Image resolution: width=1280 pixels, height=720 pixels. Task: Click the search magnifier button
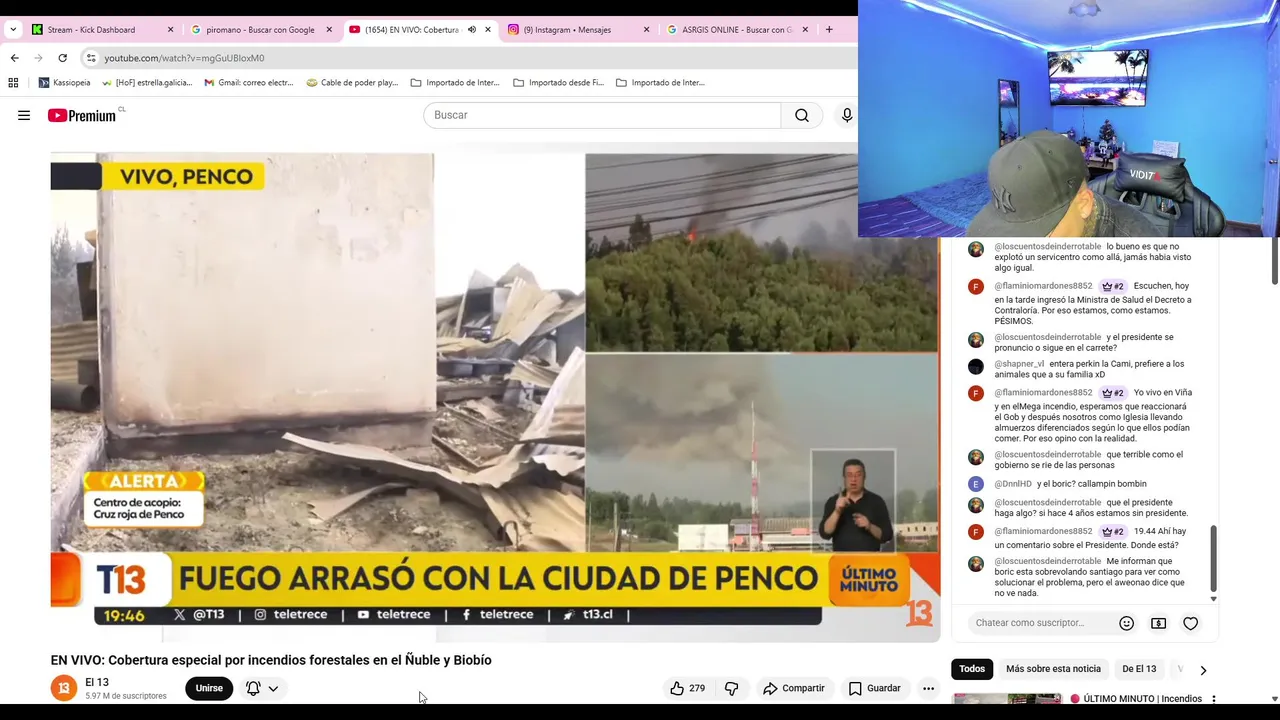802,115
